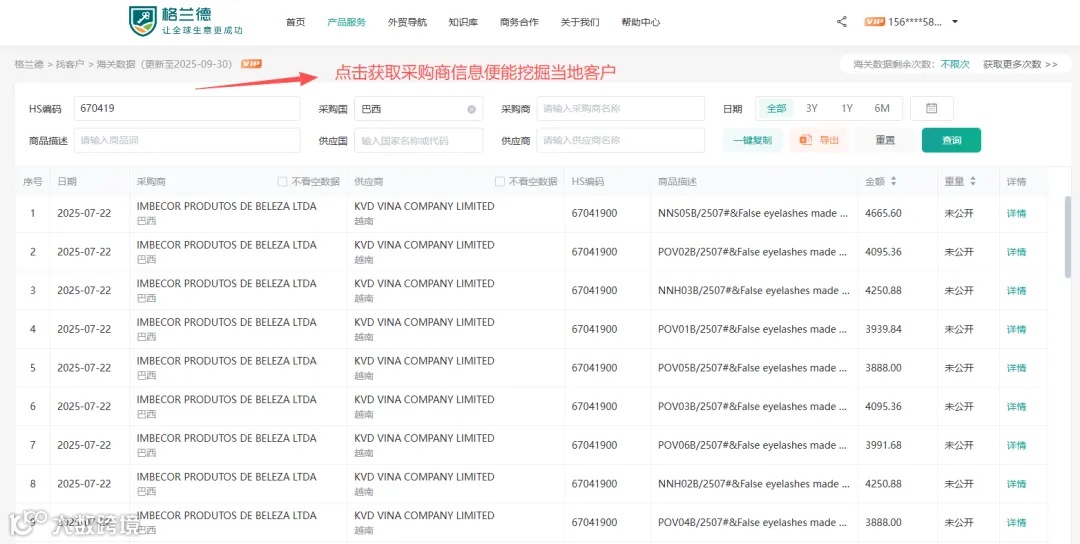Open 详情 for row 5

click(1017, 368)
